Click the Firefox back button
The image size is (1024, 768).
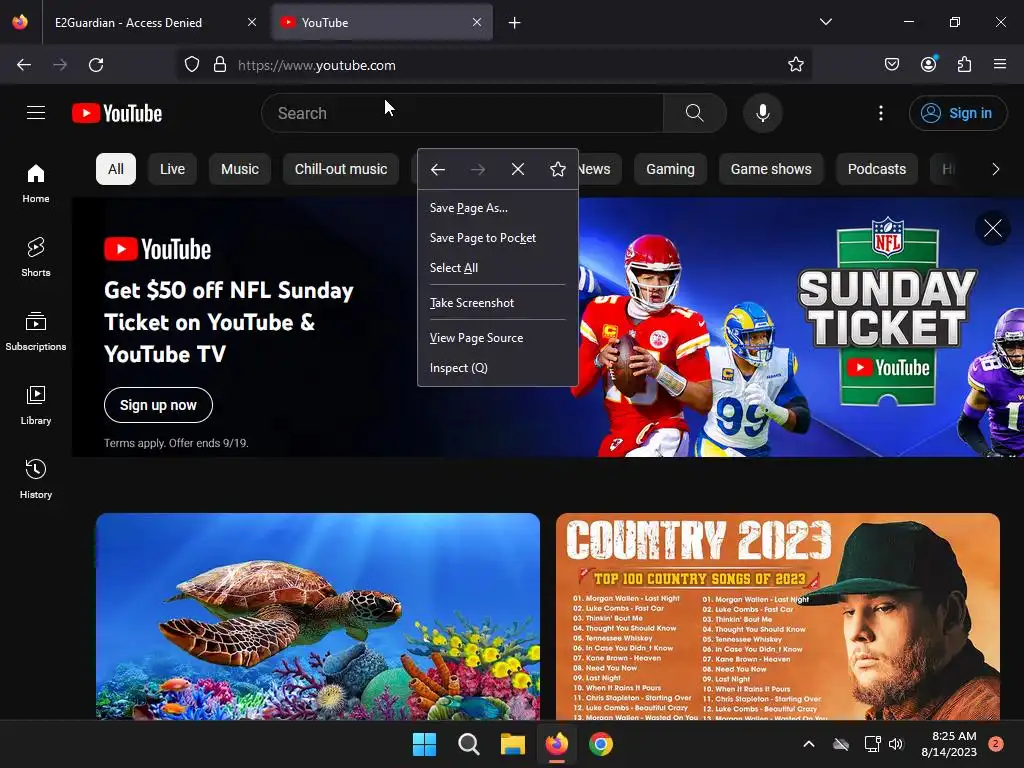pos(24,65)
